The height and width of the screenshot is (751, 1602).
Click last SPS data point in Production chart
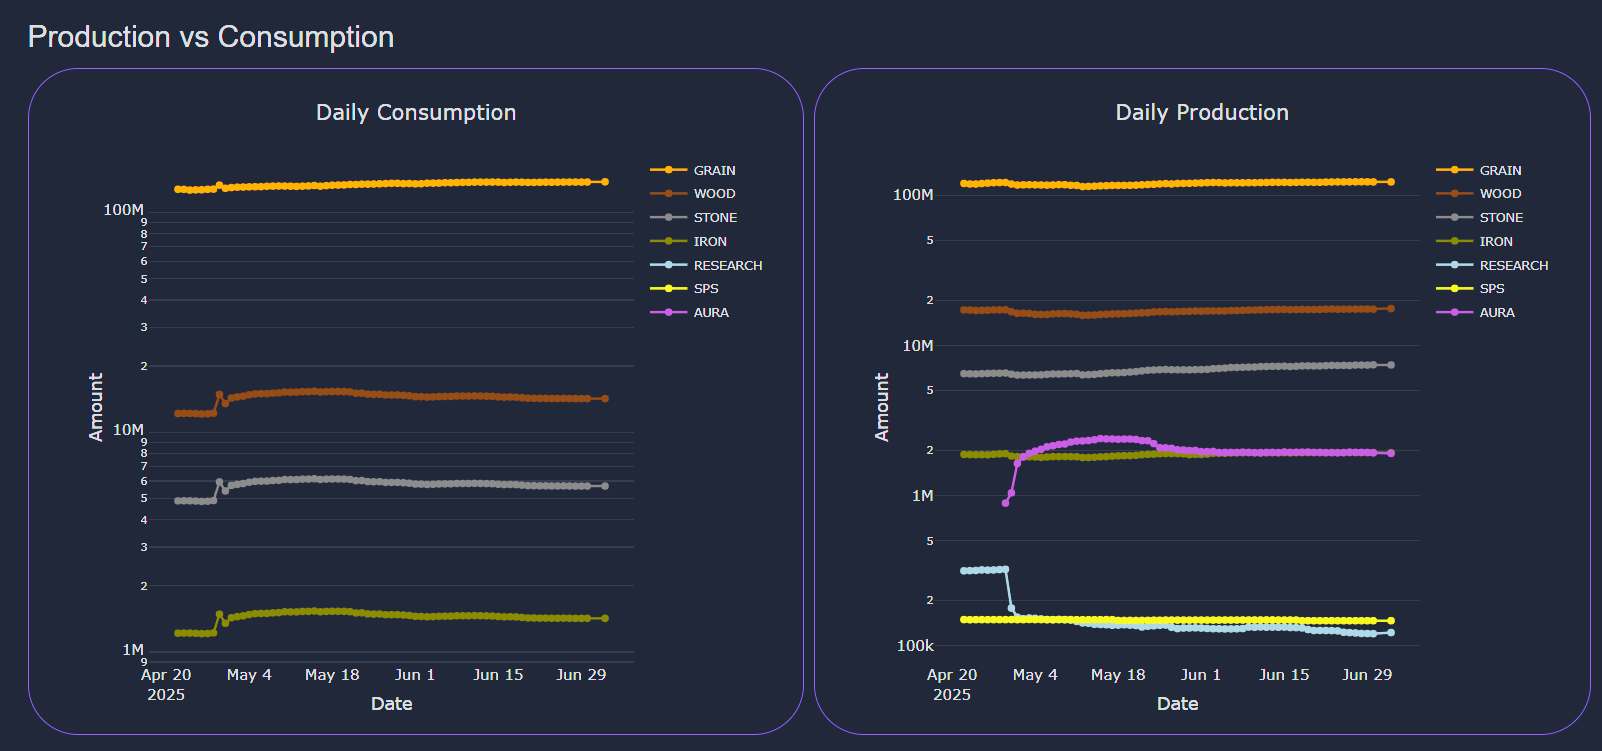[1391, 621]
